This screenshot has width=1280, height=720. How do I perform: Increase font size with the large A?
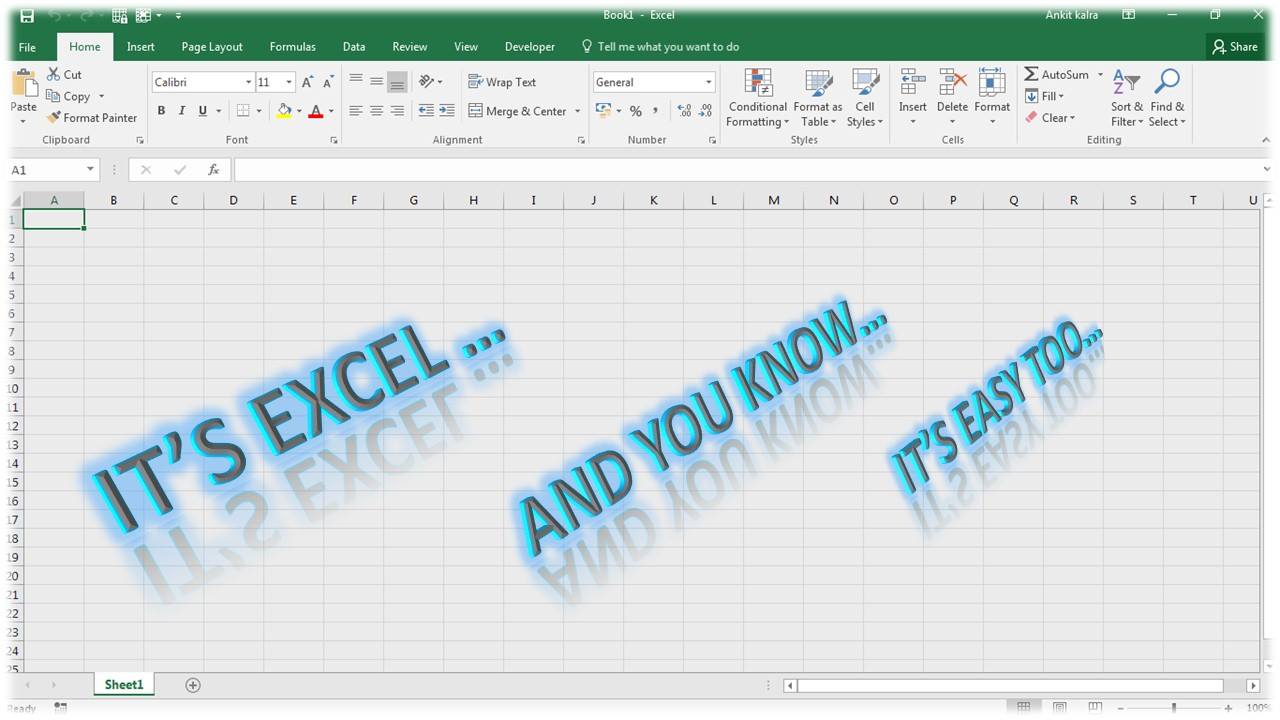308,82
